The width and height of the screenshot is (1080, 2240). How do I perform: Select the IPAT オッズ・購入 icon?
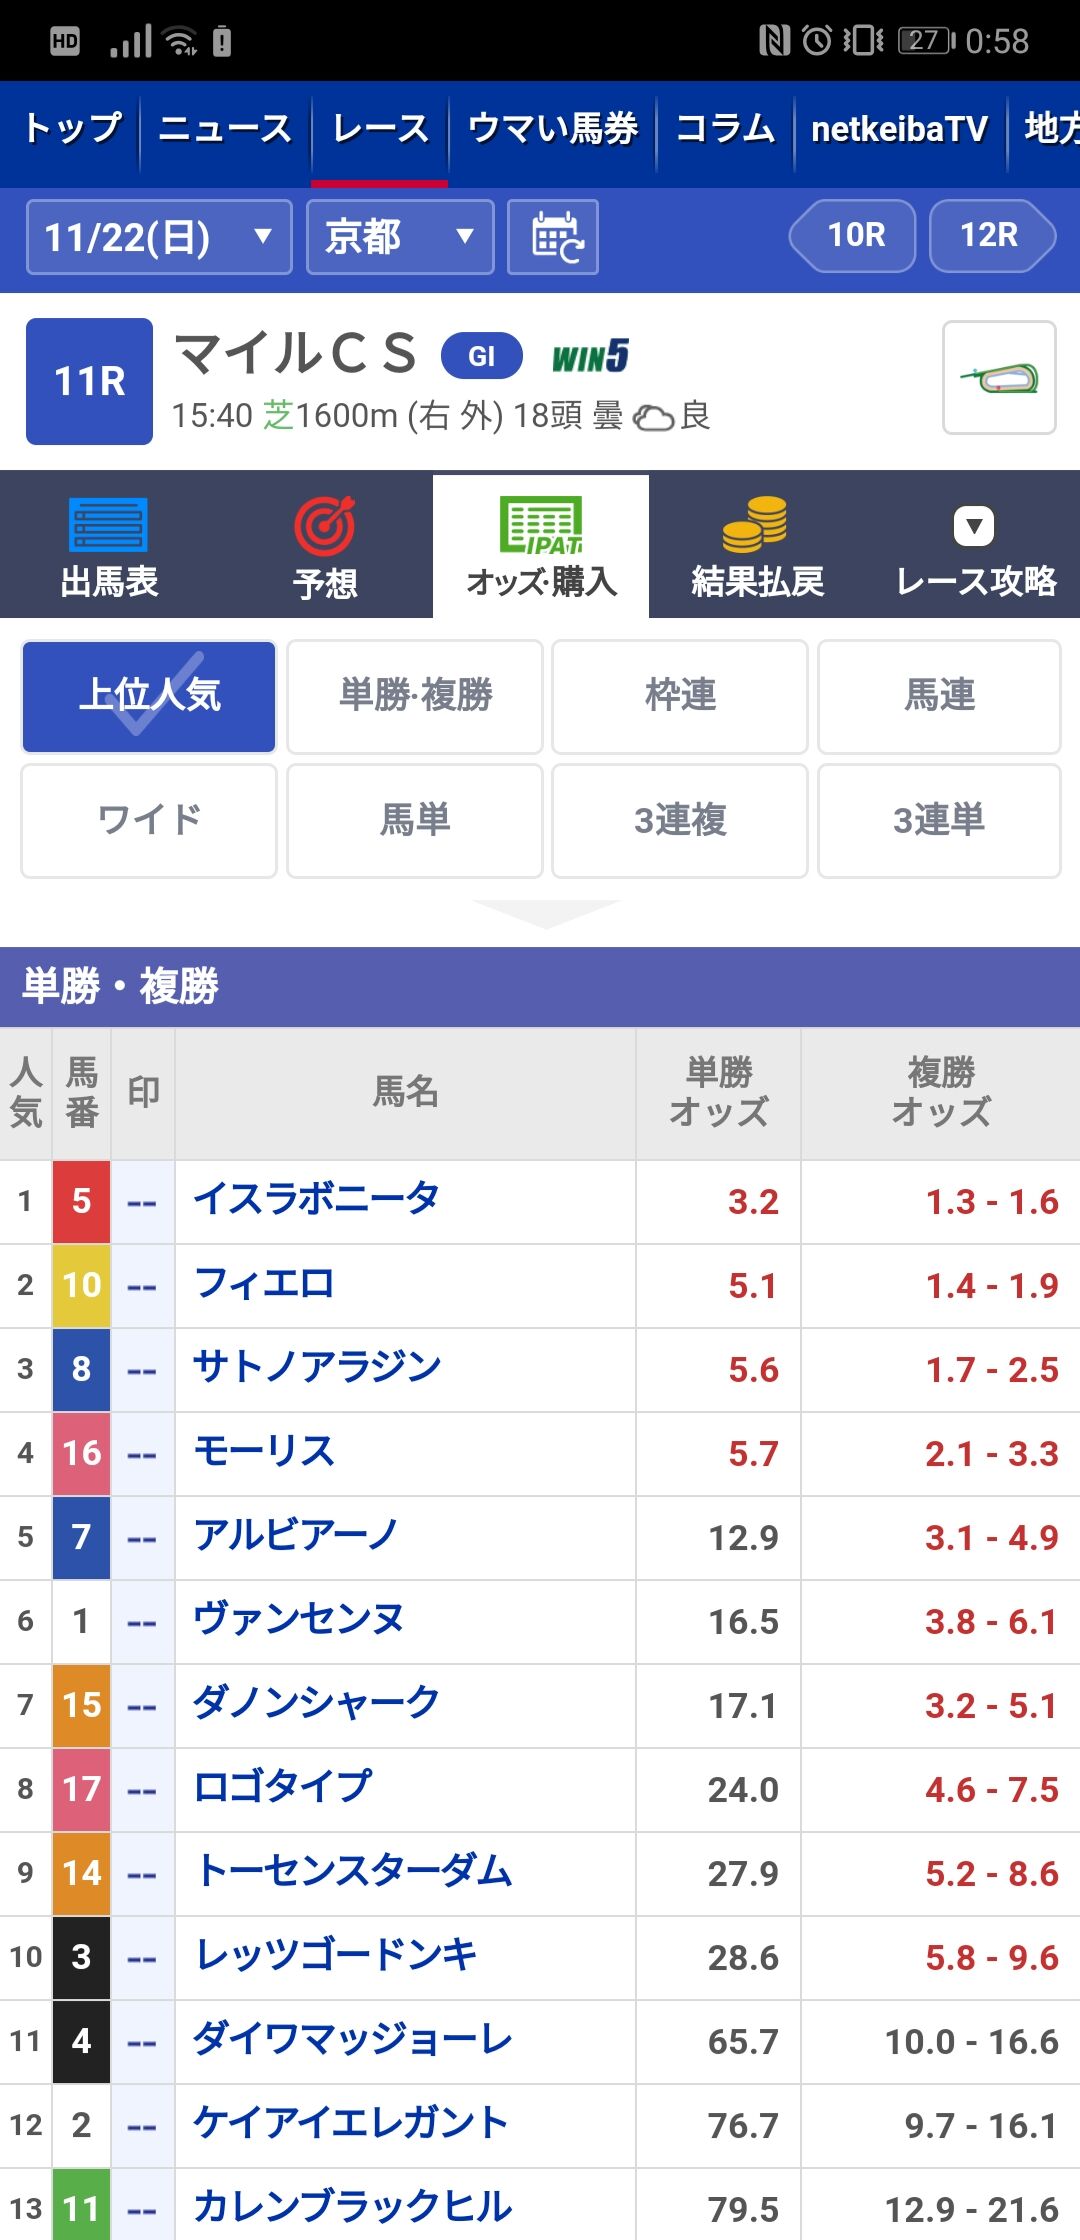541,526
